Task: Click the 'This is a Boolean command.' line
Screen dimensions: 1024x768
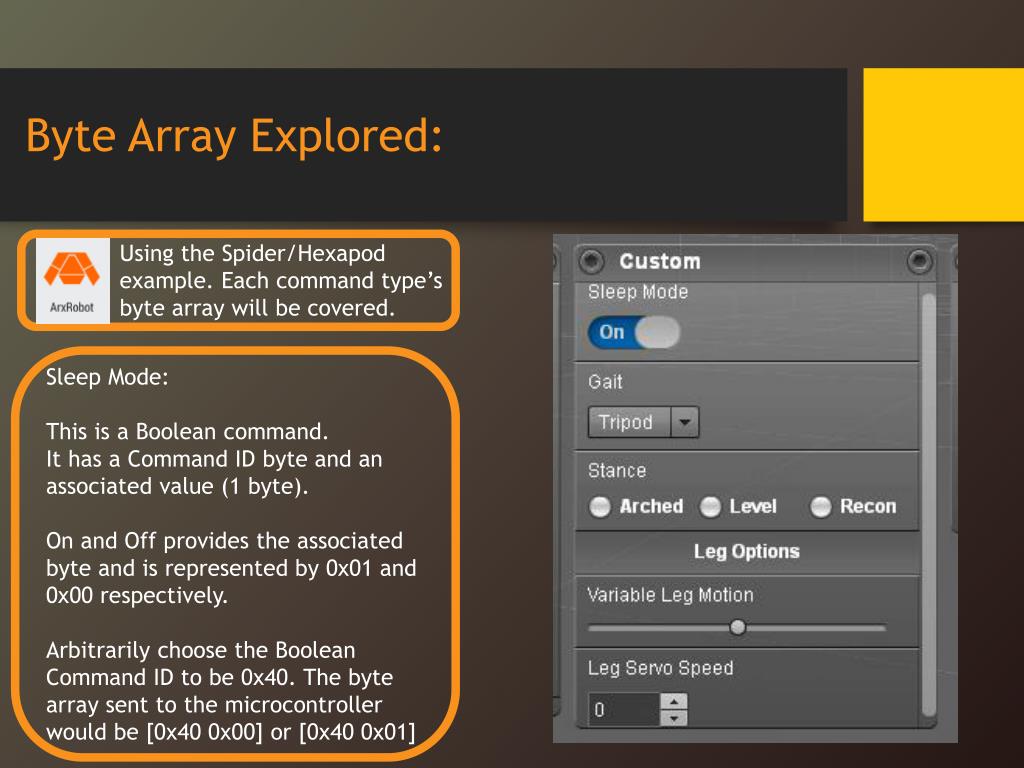Action: (187, 432)
